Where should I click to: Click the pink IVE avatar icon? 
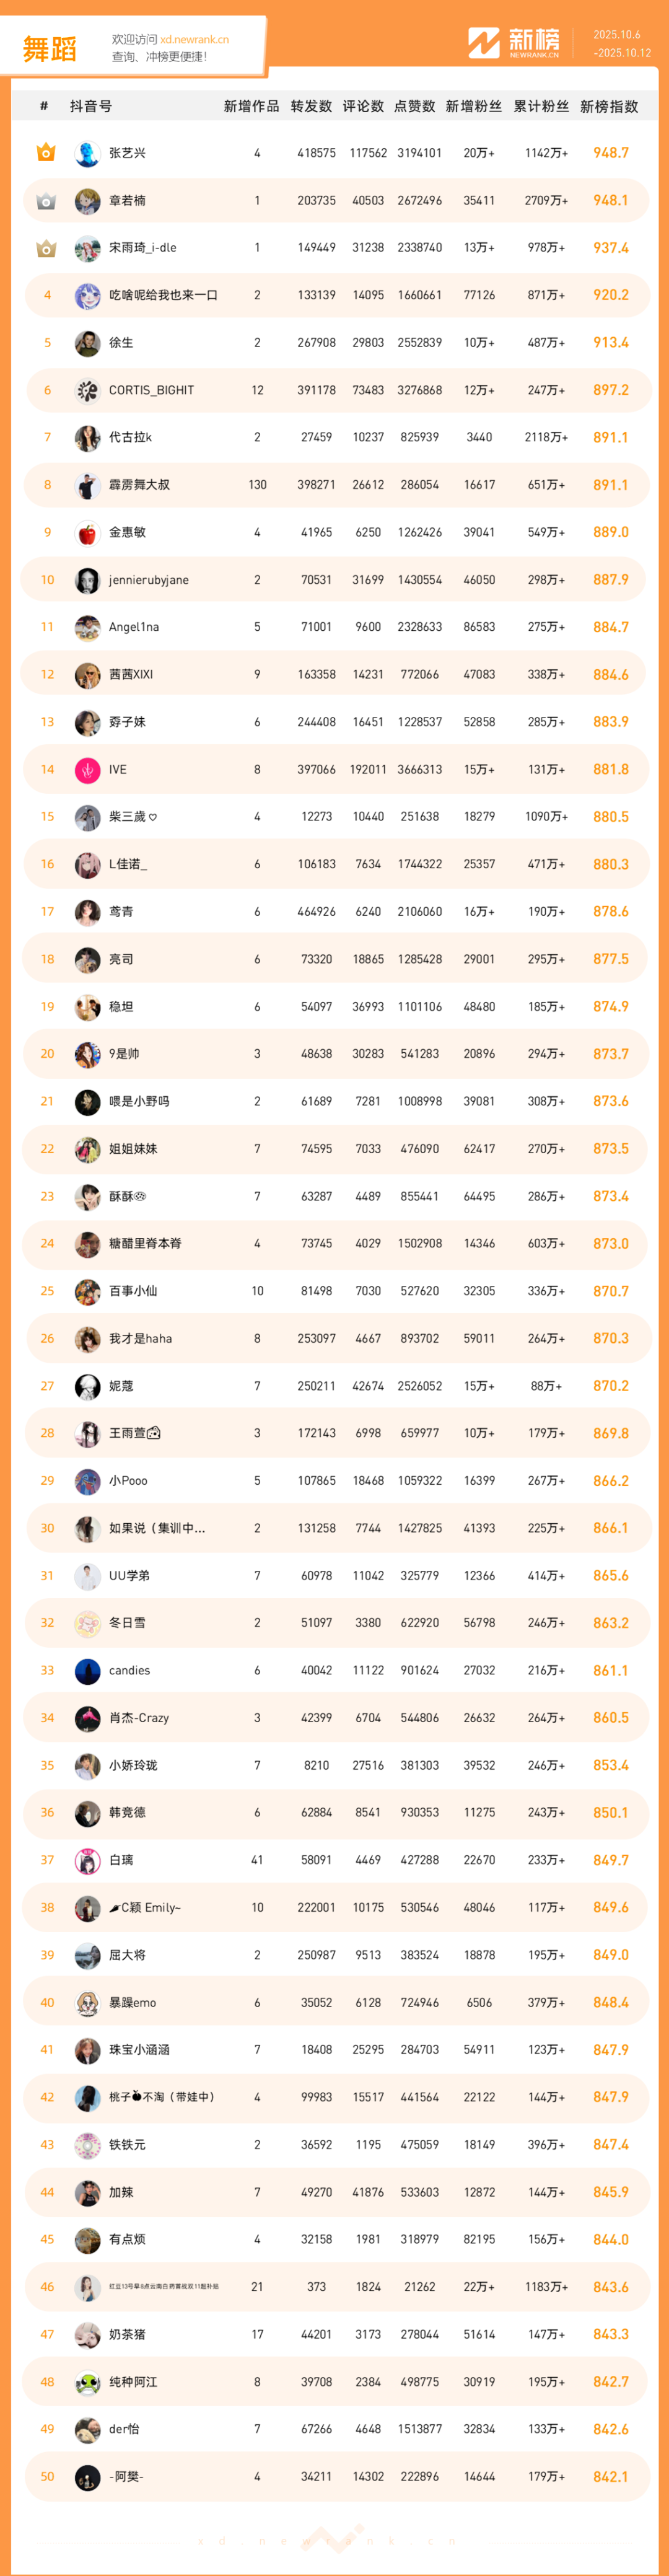click(88, 770)
